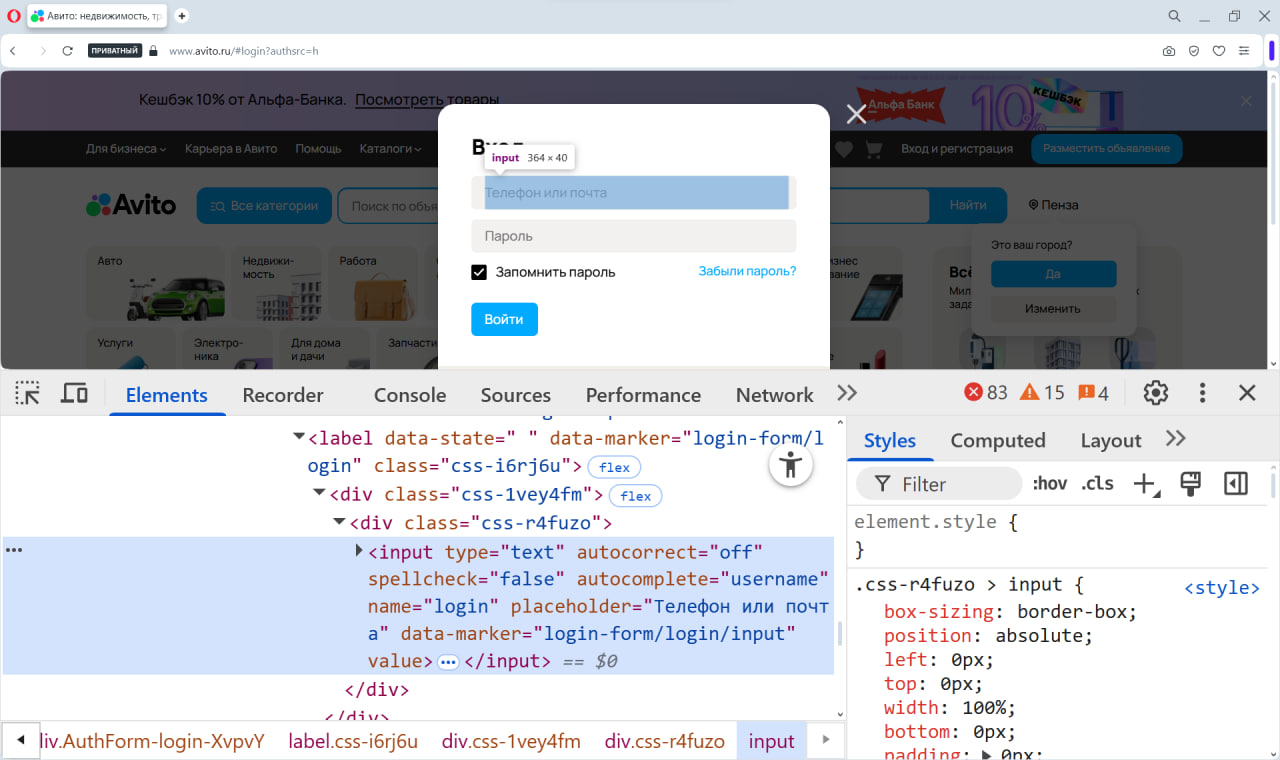Click the favorites heart icon in Avito header
Screen dimensions: 1280x760
coord(844,149)
